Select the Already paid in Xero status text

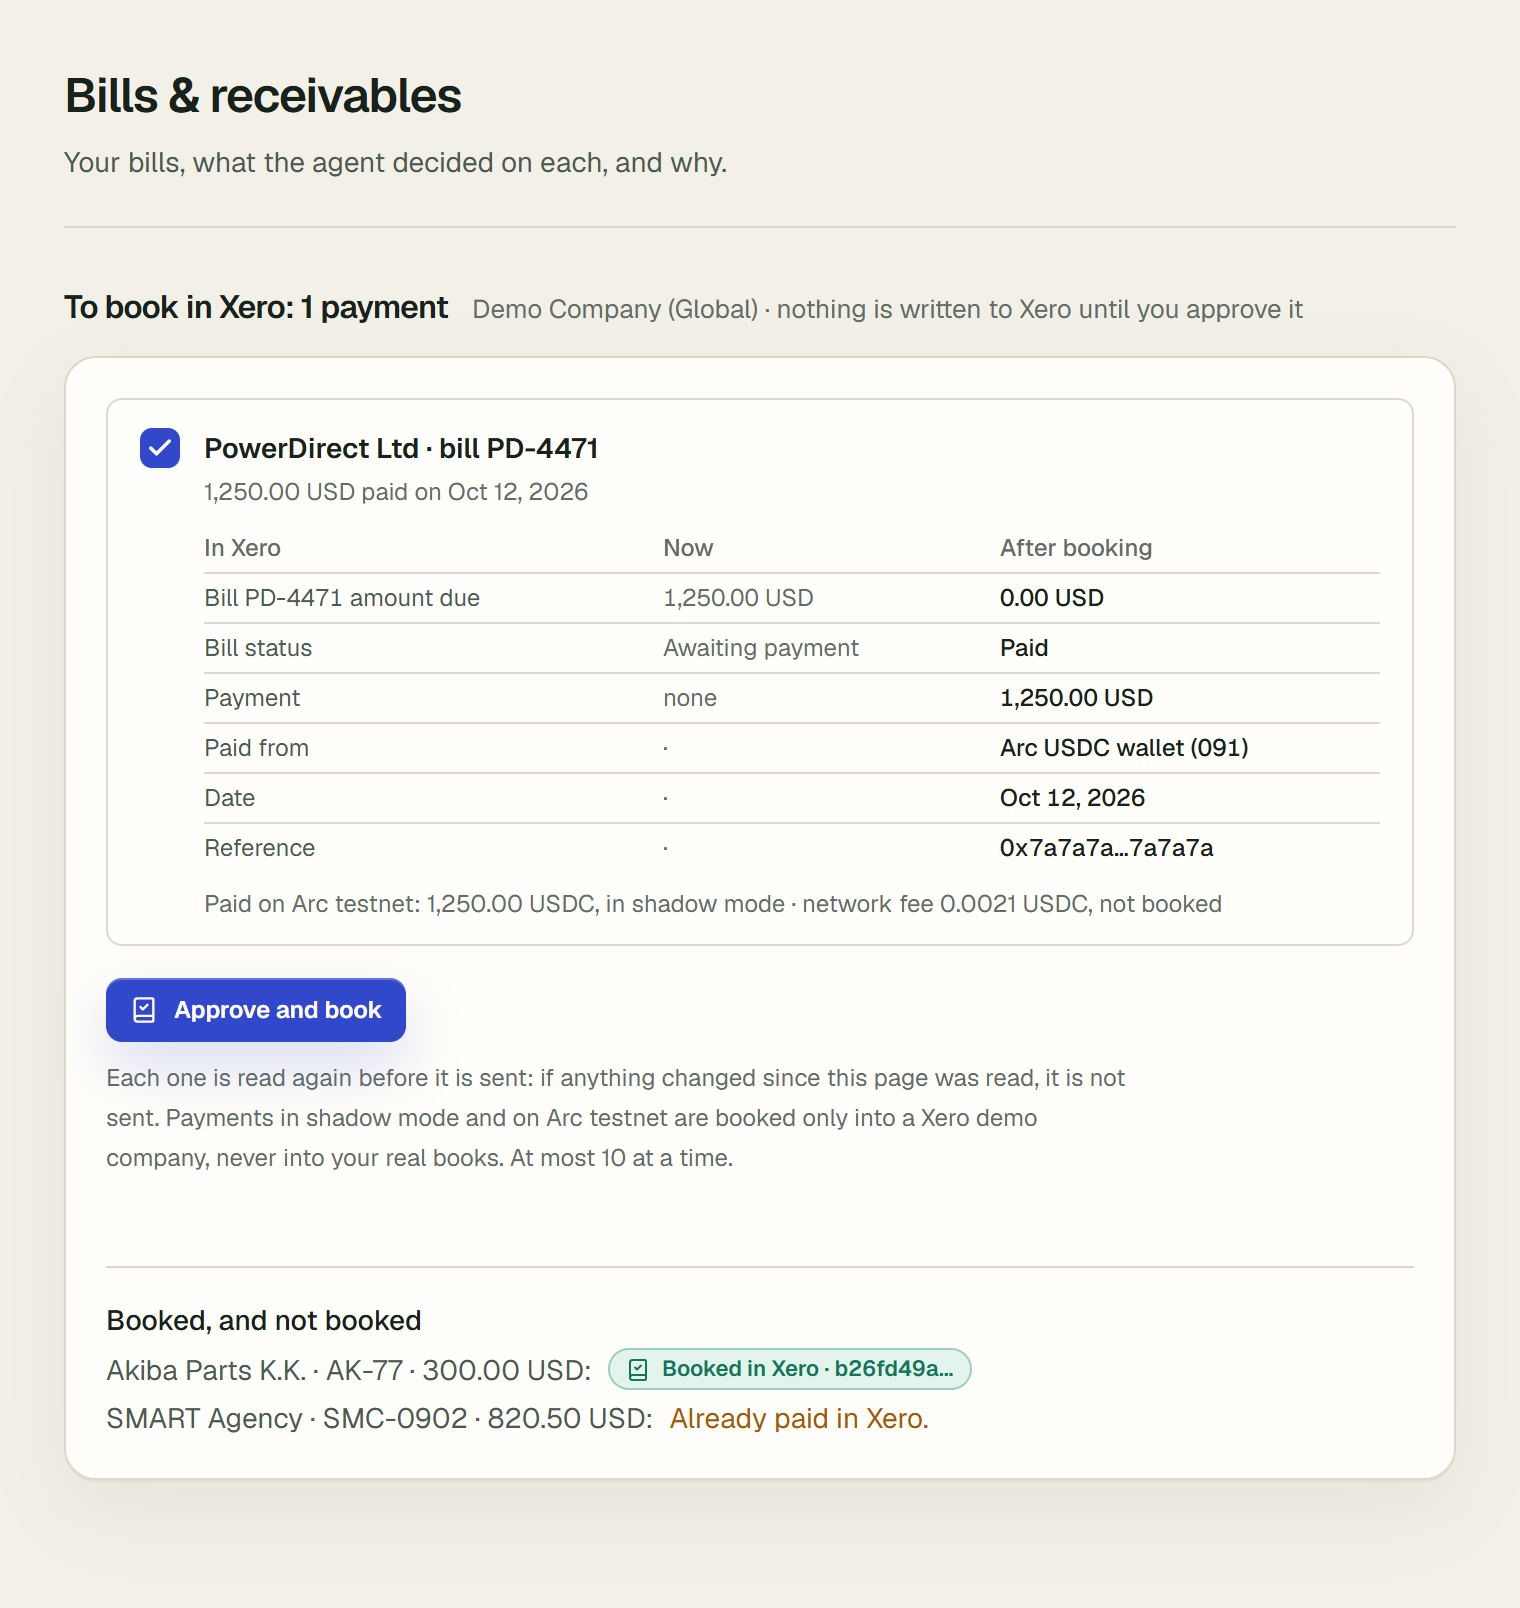tap(799, 1419)
